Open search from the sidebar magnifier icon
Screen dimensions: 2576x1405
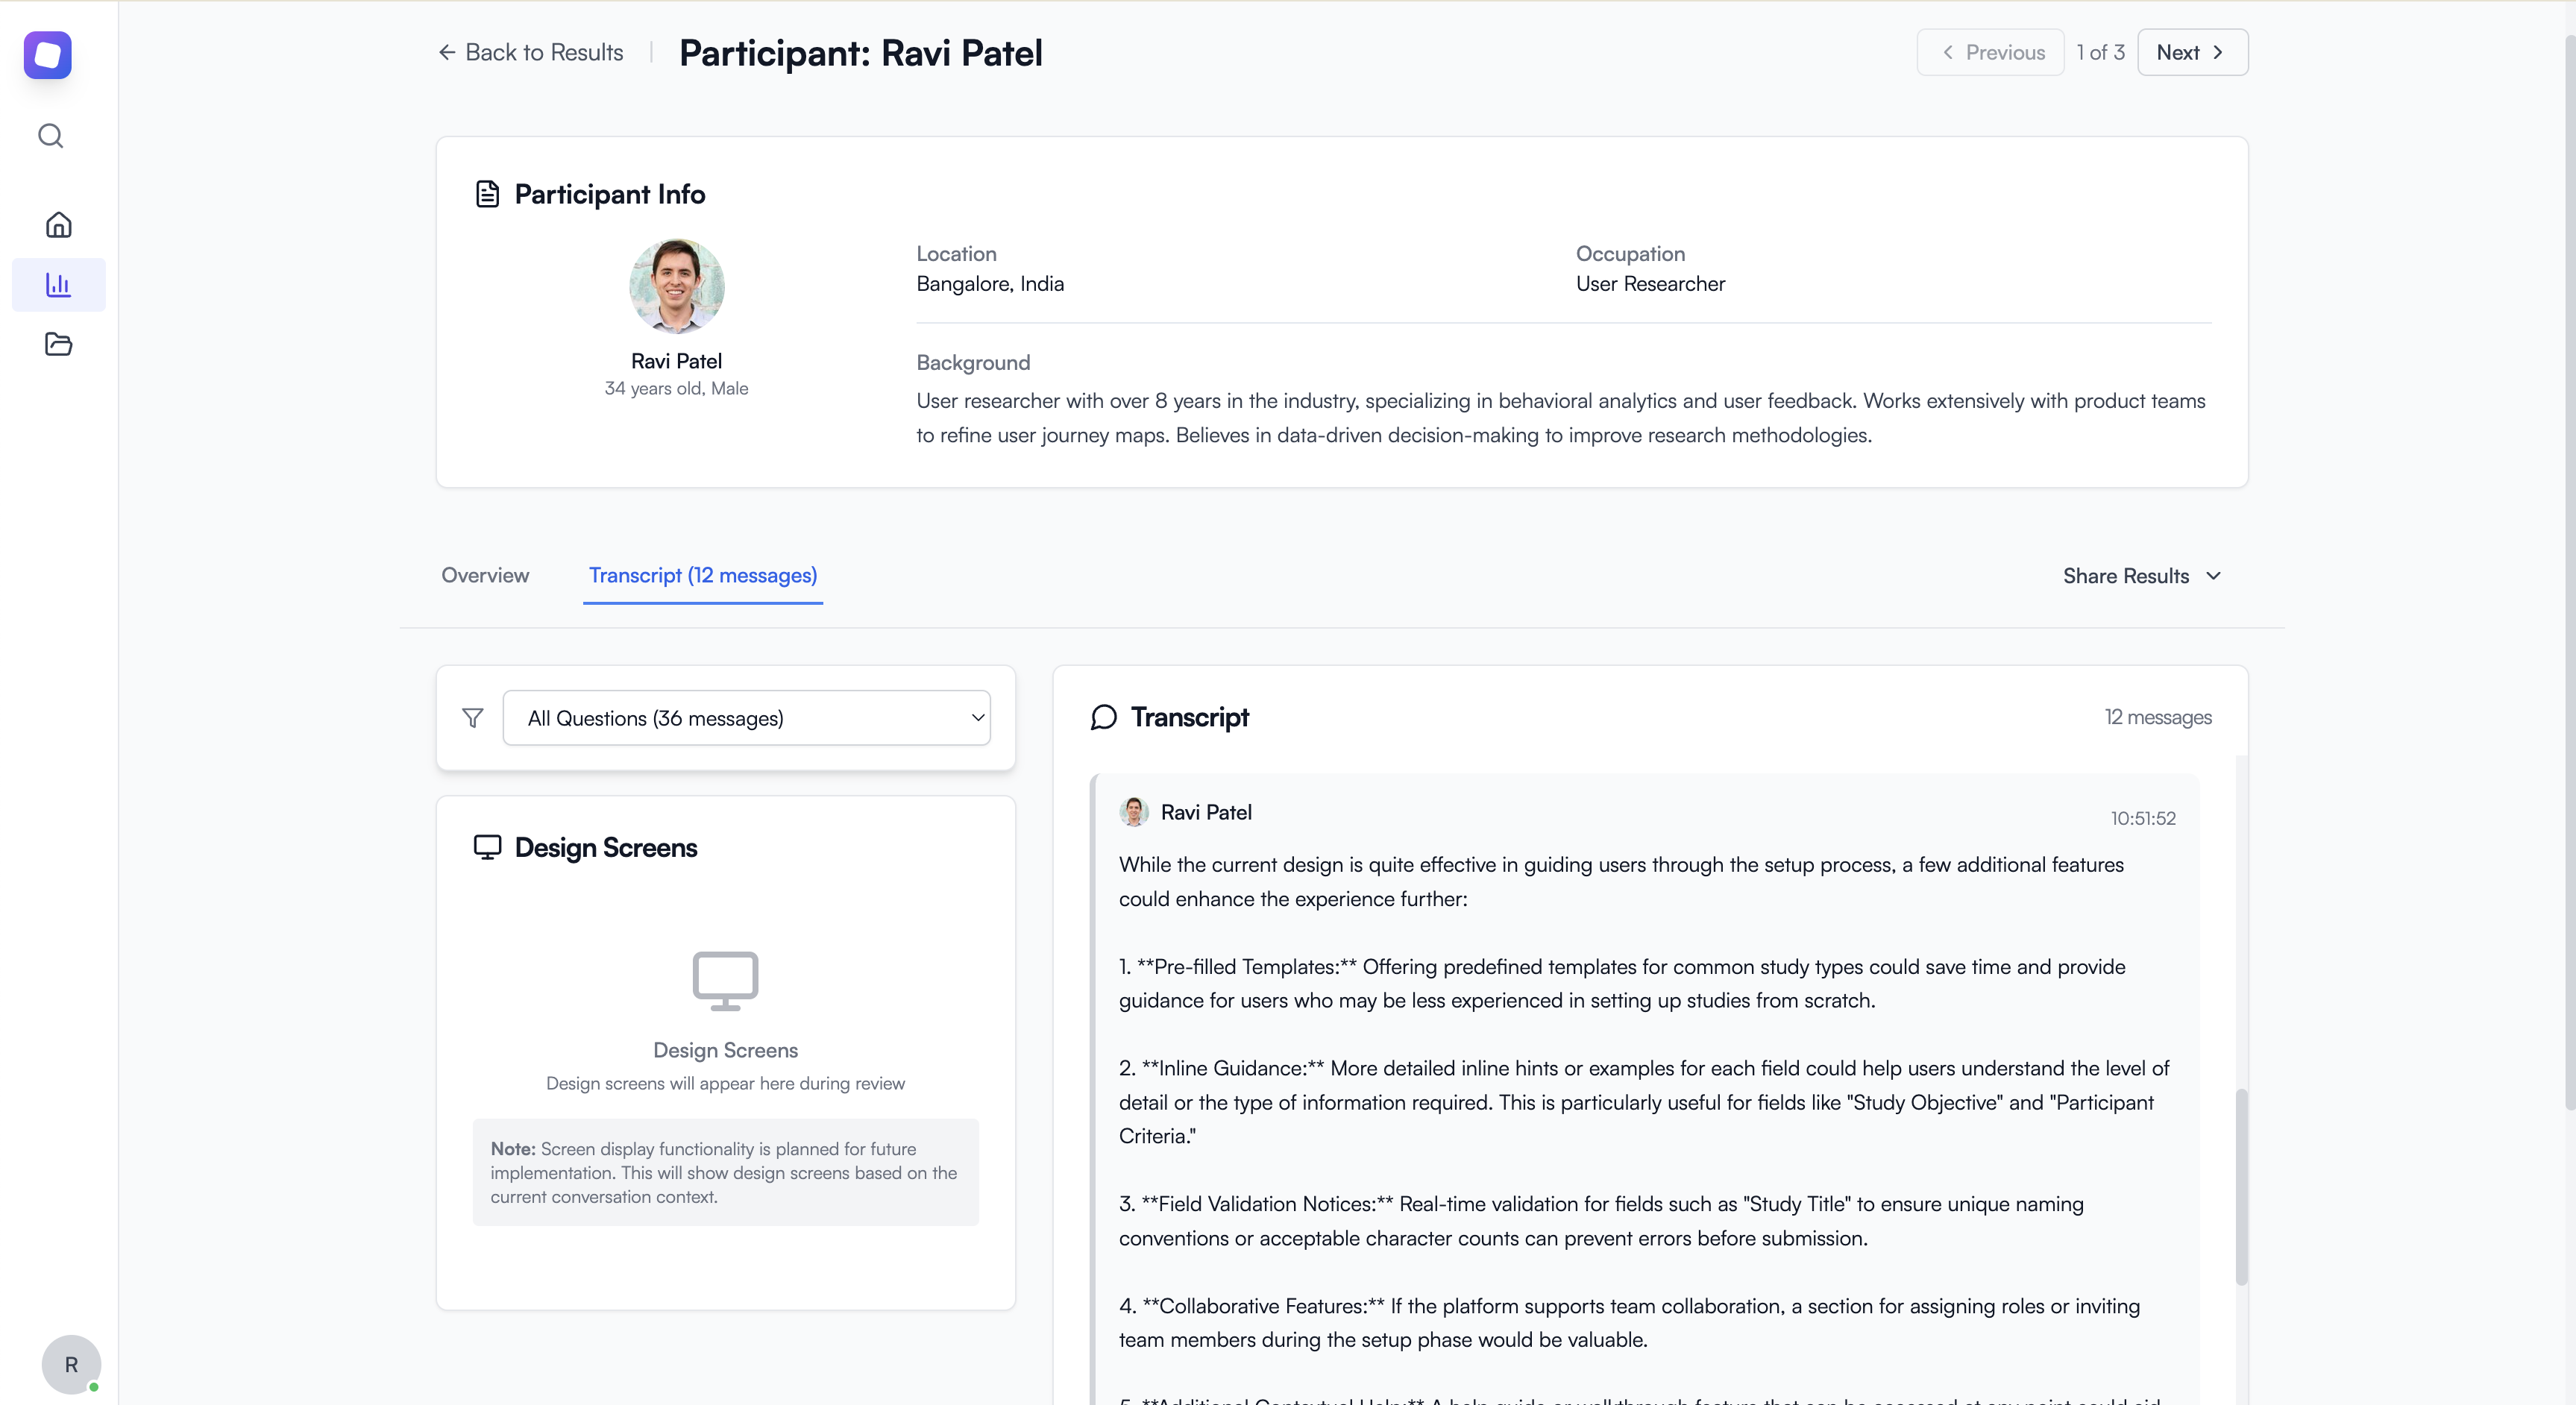tap(51, 136)
